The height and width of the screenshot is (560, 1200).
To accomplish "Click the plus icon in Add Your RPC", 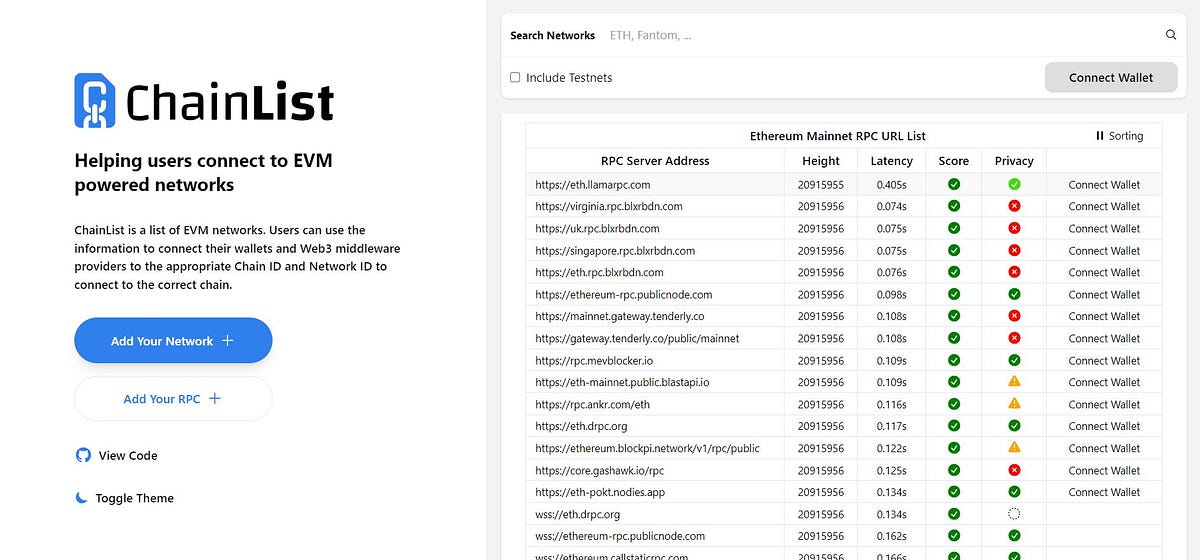I will click(214, 398).
